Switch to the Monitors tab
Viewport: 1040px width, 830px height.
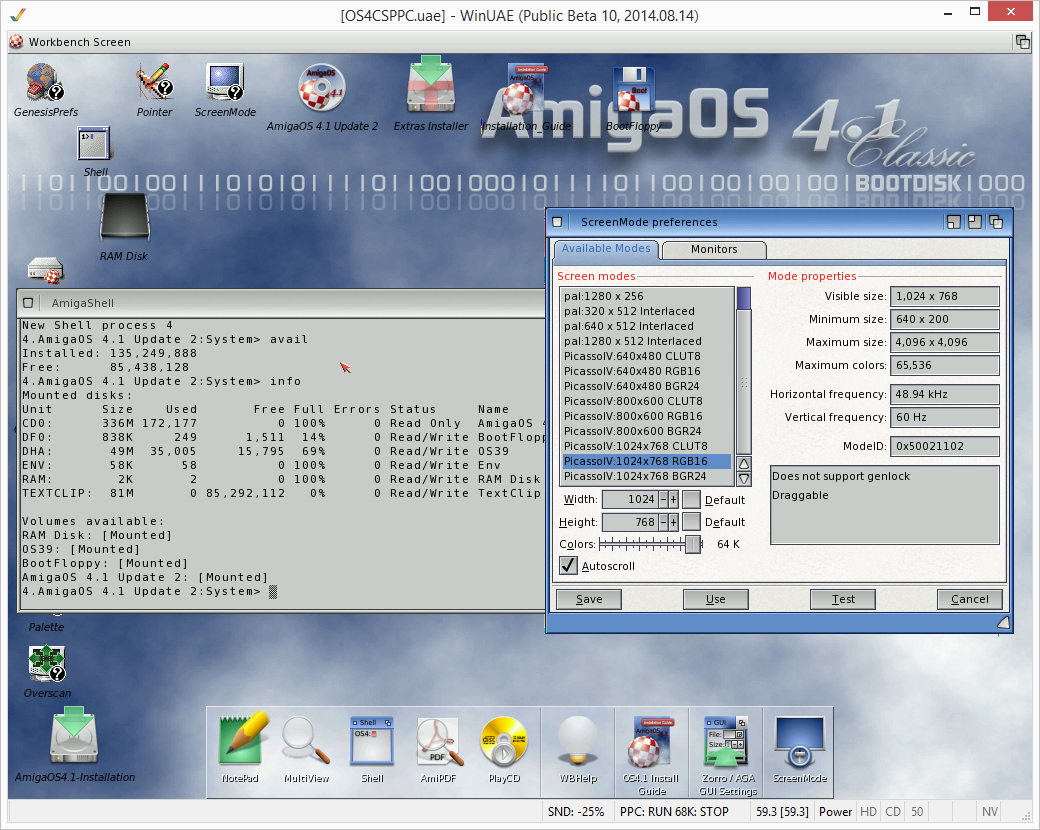tap(713, 249)
